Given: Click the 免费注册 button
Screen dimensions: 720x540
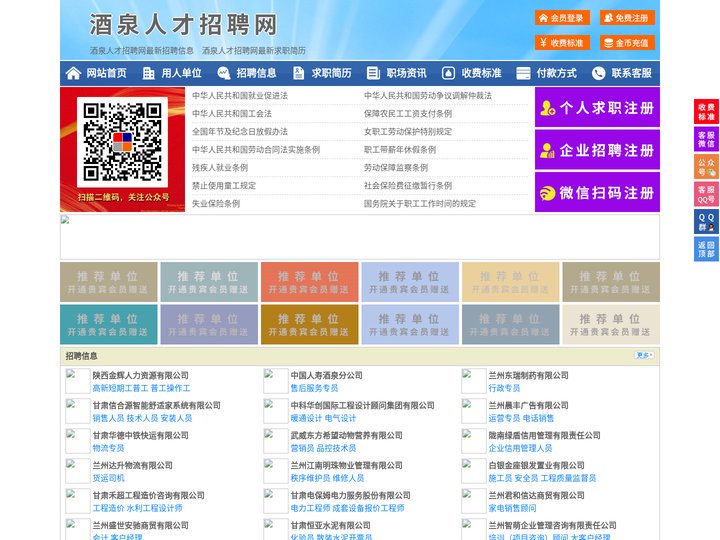Looking at the screenshot, I should coord(627,18).
